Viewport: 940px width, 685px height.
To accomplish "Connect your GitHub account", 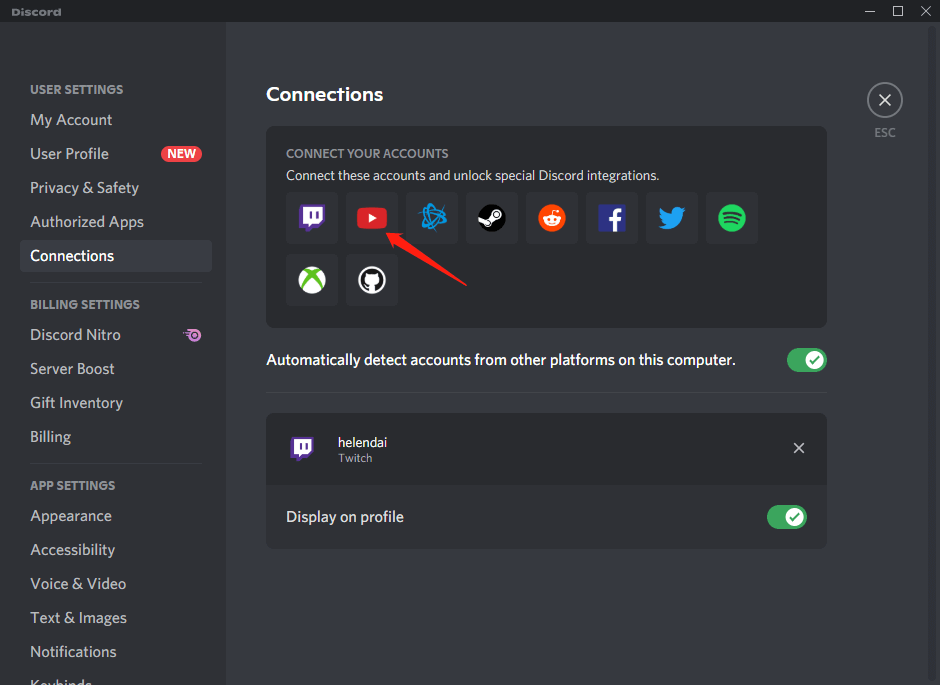I will [x=372, y=280].
